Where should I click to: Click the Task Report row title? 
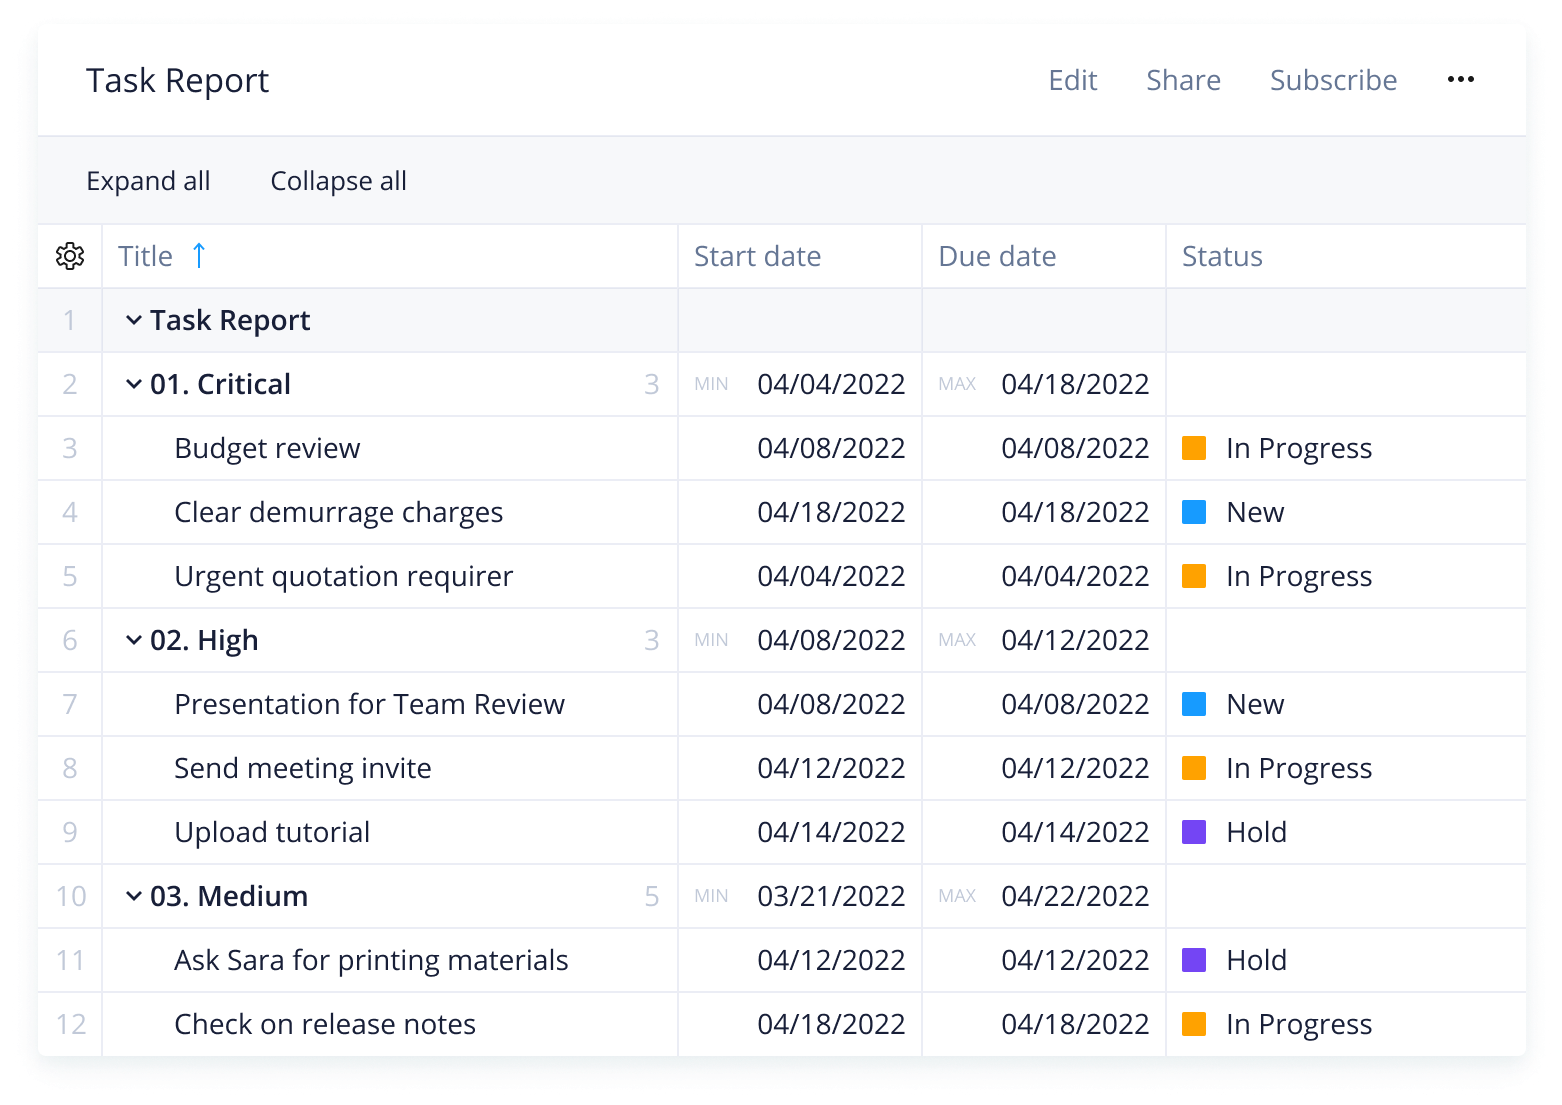(230, 320)
